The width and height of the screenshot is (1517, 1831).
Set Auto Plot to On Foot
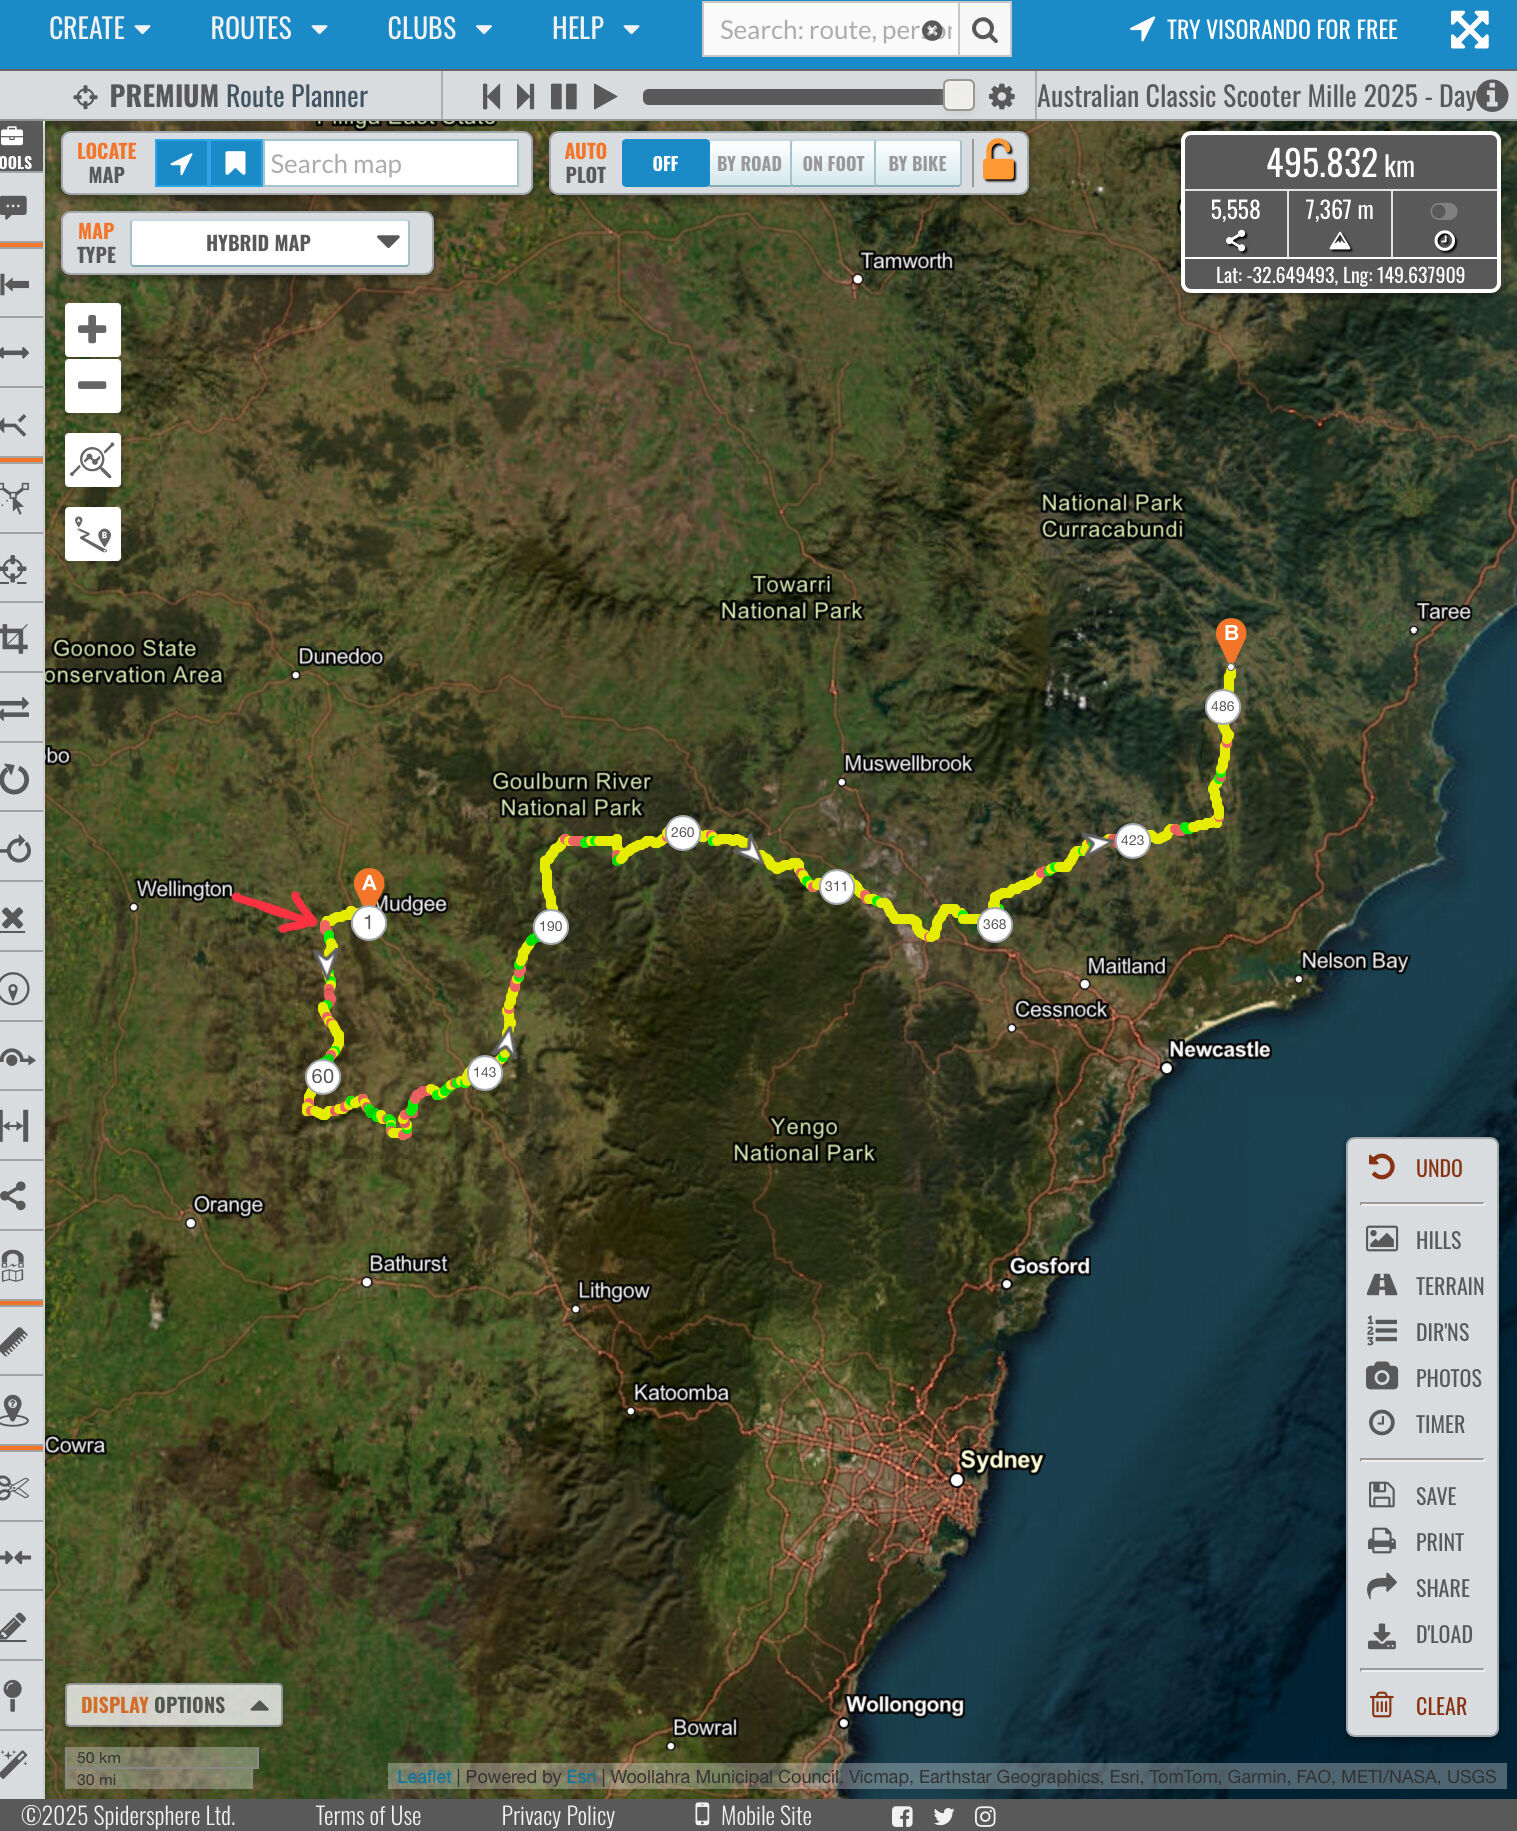pos(832,164)
